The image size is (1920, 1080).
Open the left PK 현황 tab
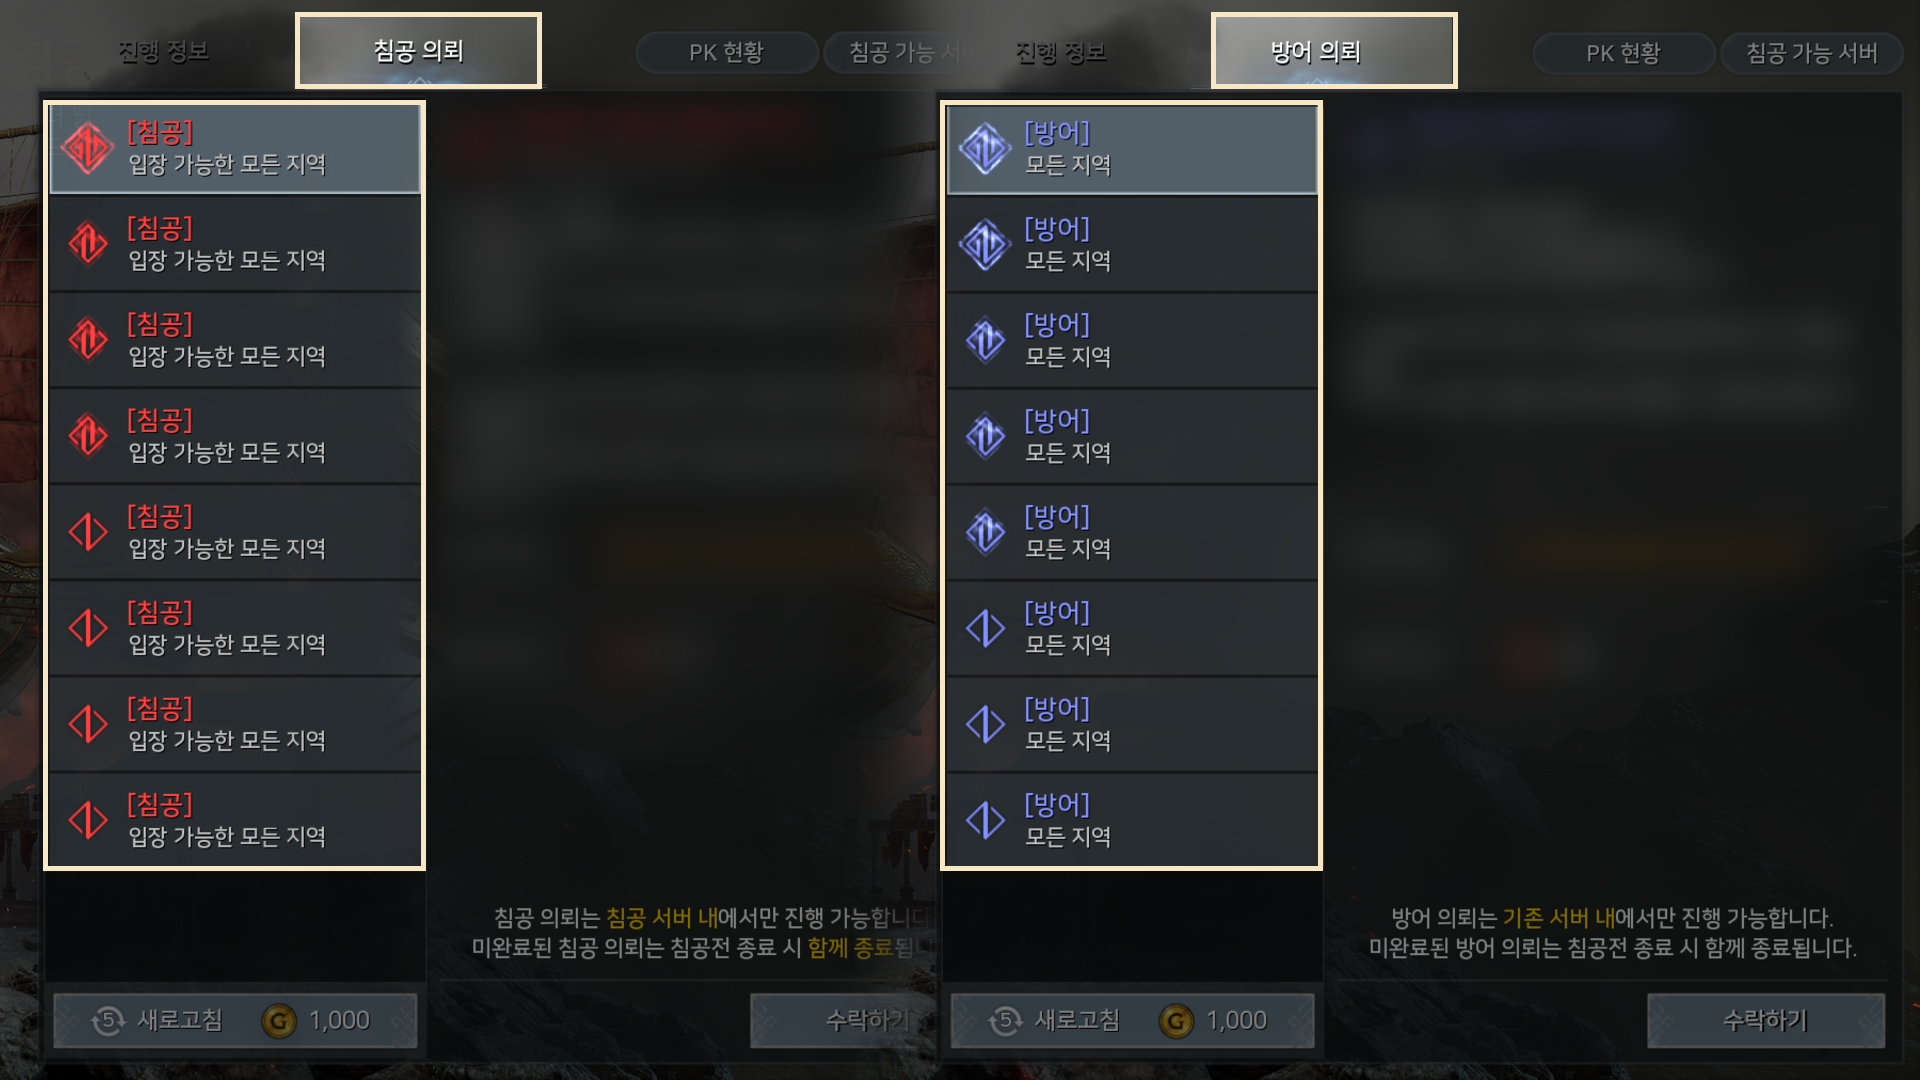pos(727,53)
